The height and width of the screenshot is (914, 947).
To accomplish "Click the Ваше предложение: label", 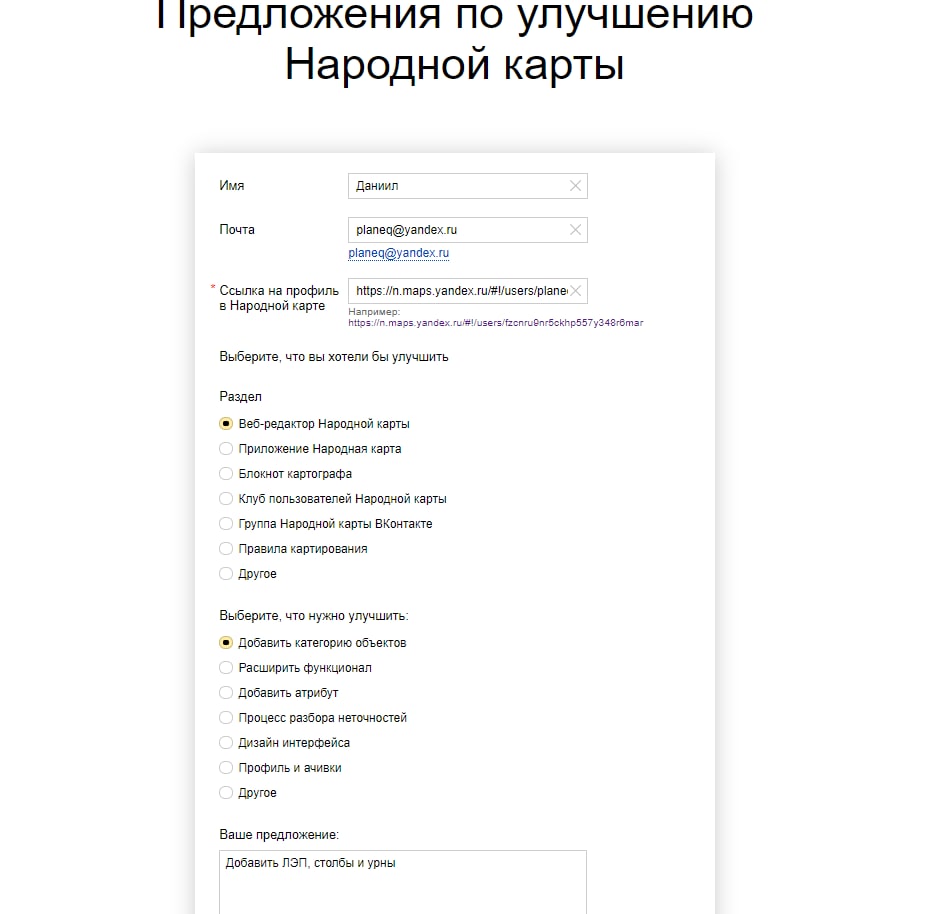I will tap(279, 835).
